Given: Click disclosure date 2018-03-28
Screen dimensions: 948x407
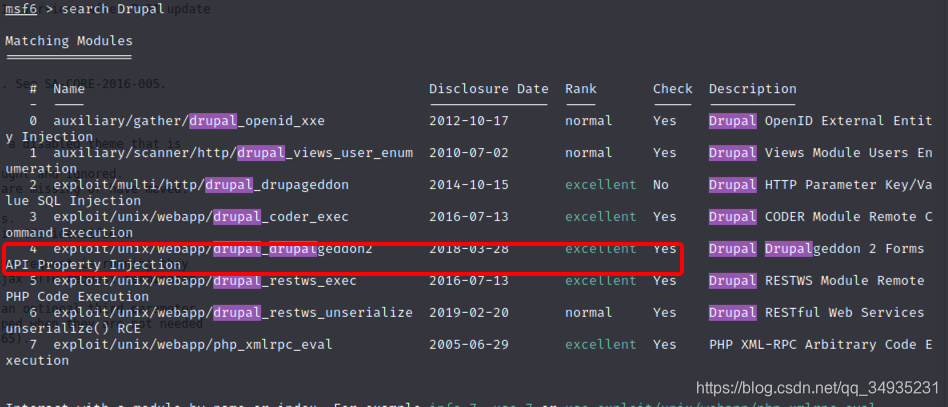Looking at the screenshot, I should 469,249.
